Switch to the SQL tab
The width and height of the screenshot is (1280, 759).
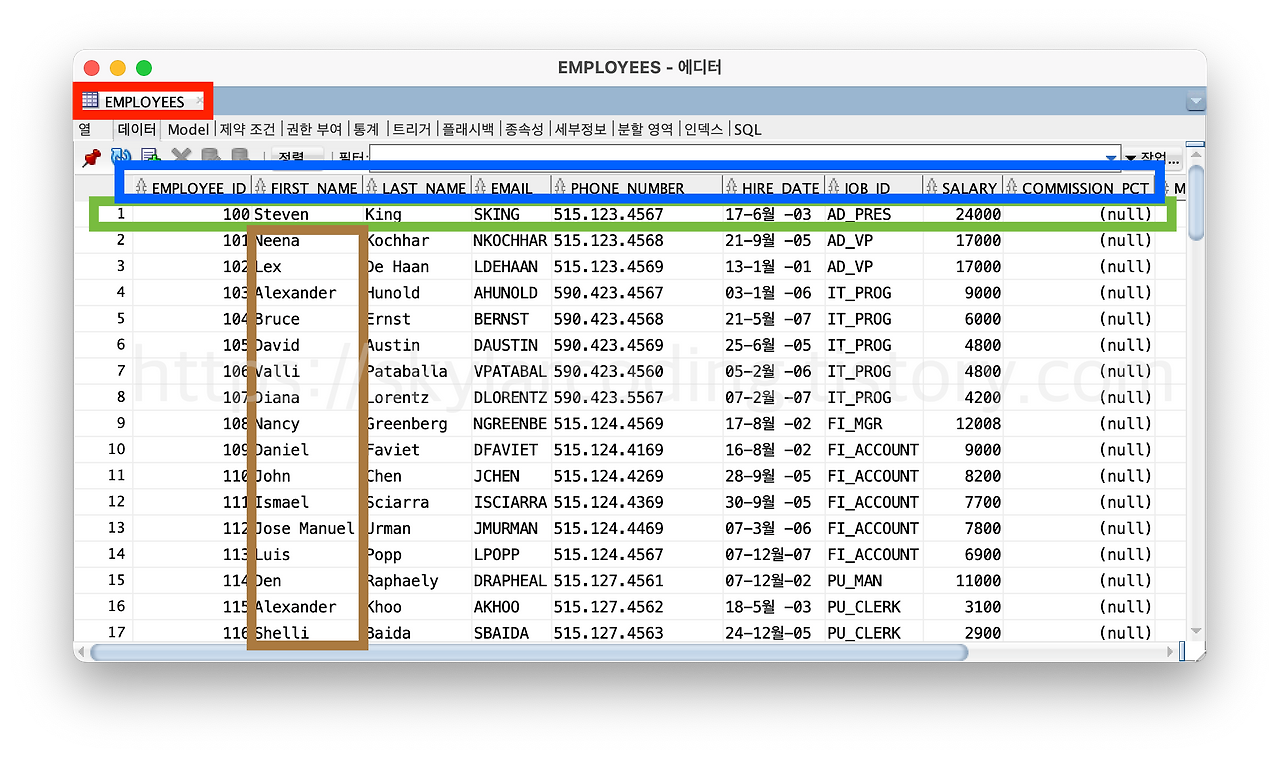747,129
